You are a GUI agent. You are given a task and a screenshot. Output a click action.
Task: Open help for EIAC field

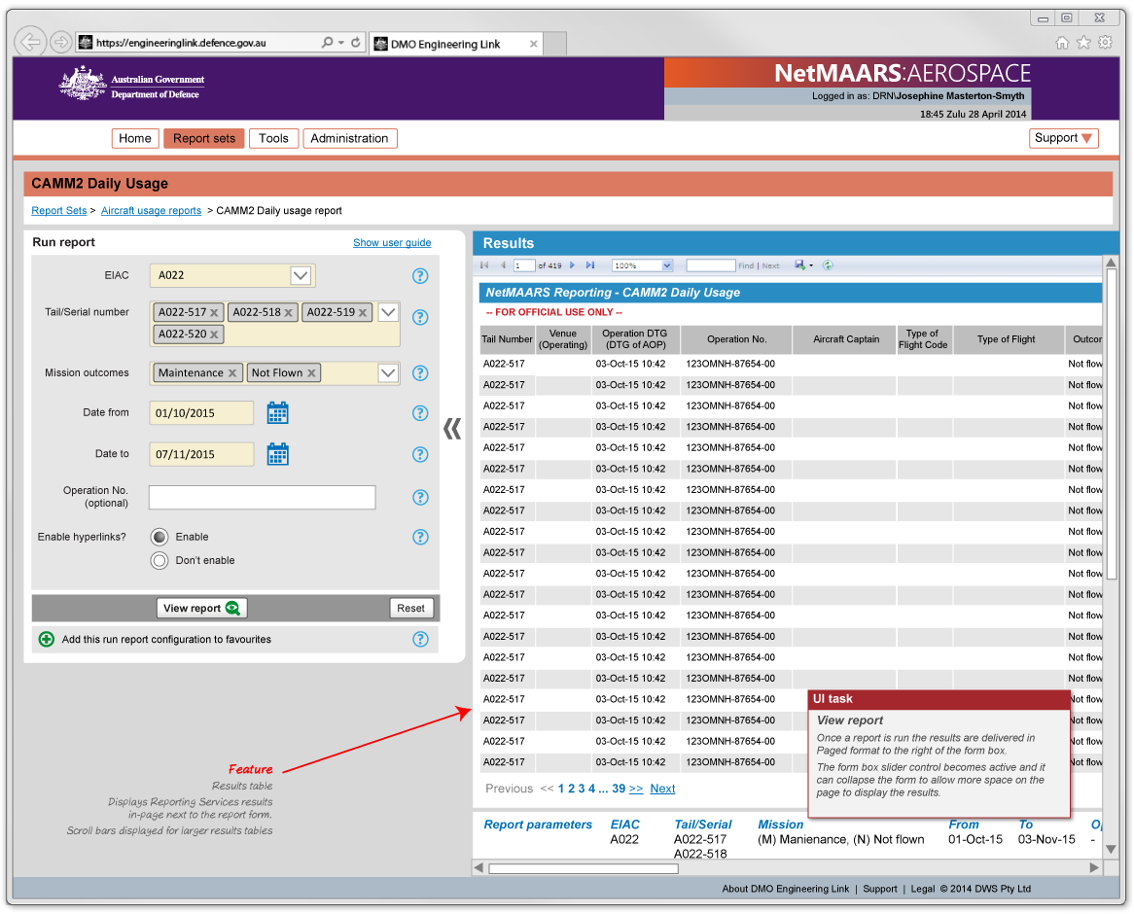coord(420,276)
